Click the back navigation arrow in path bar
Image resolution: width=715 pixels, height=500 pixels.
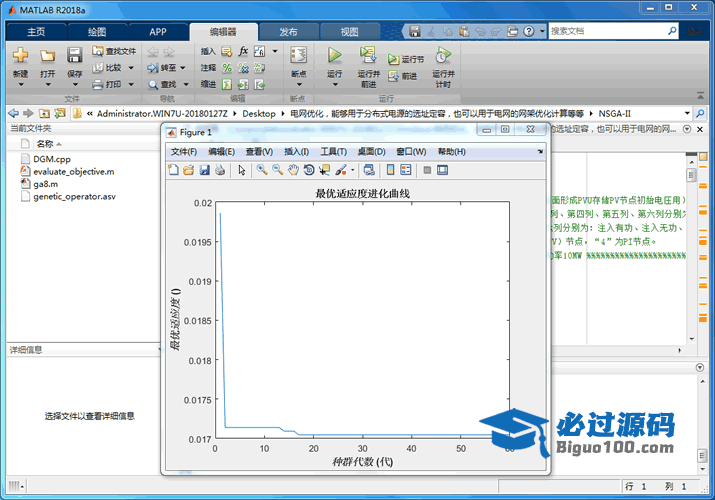pyautogui.click(x=14, y=113)
